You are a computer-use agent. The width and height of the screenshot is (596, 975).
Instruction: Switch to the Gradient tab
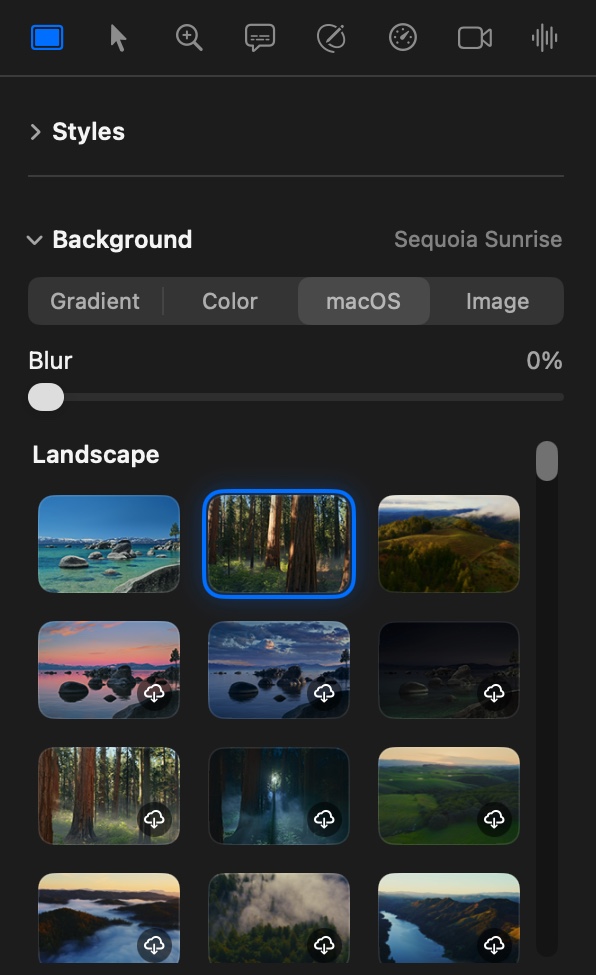(95, 301)
